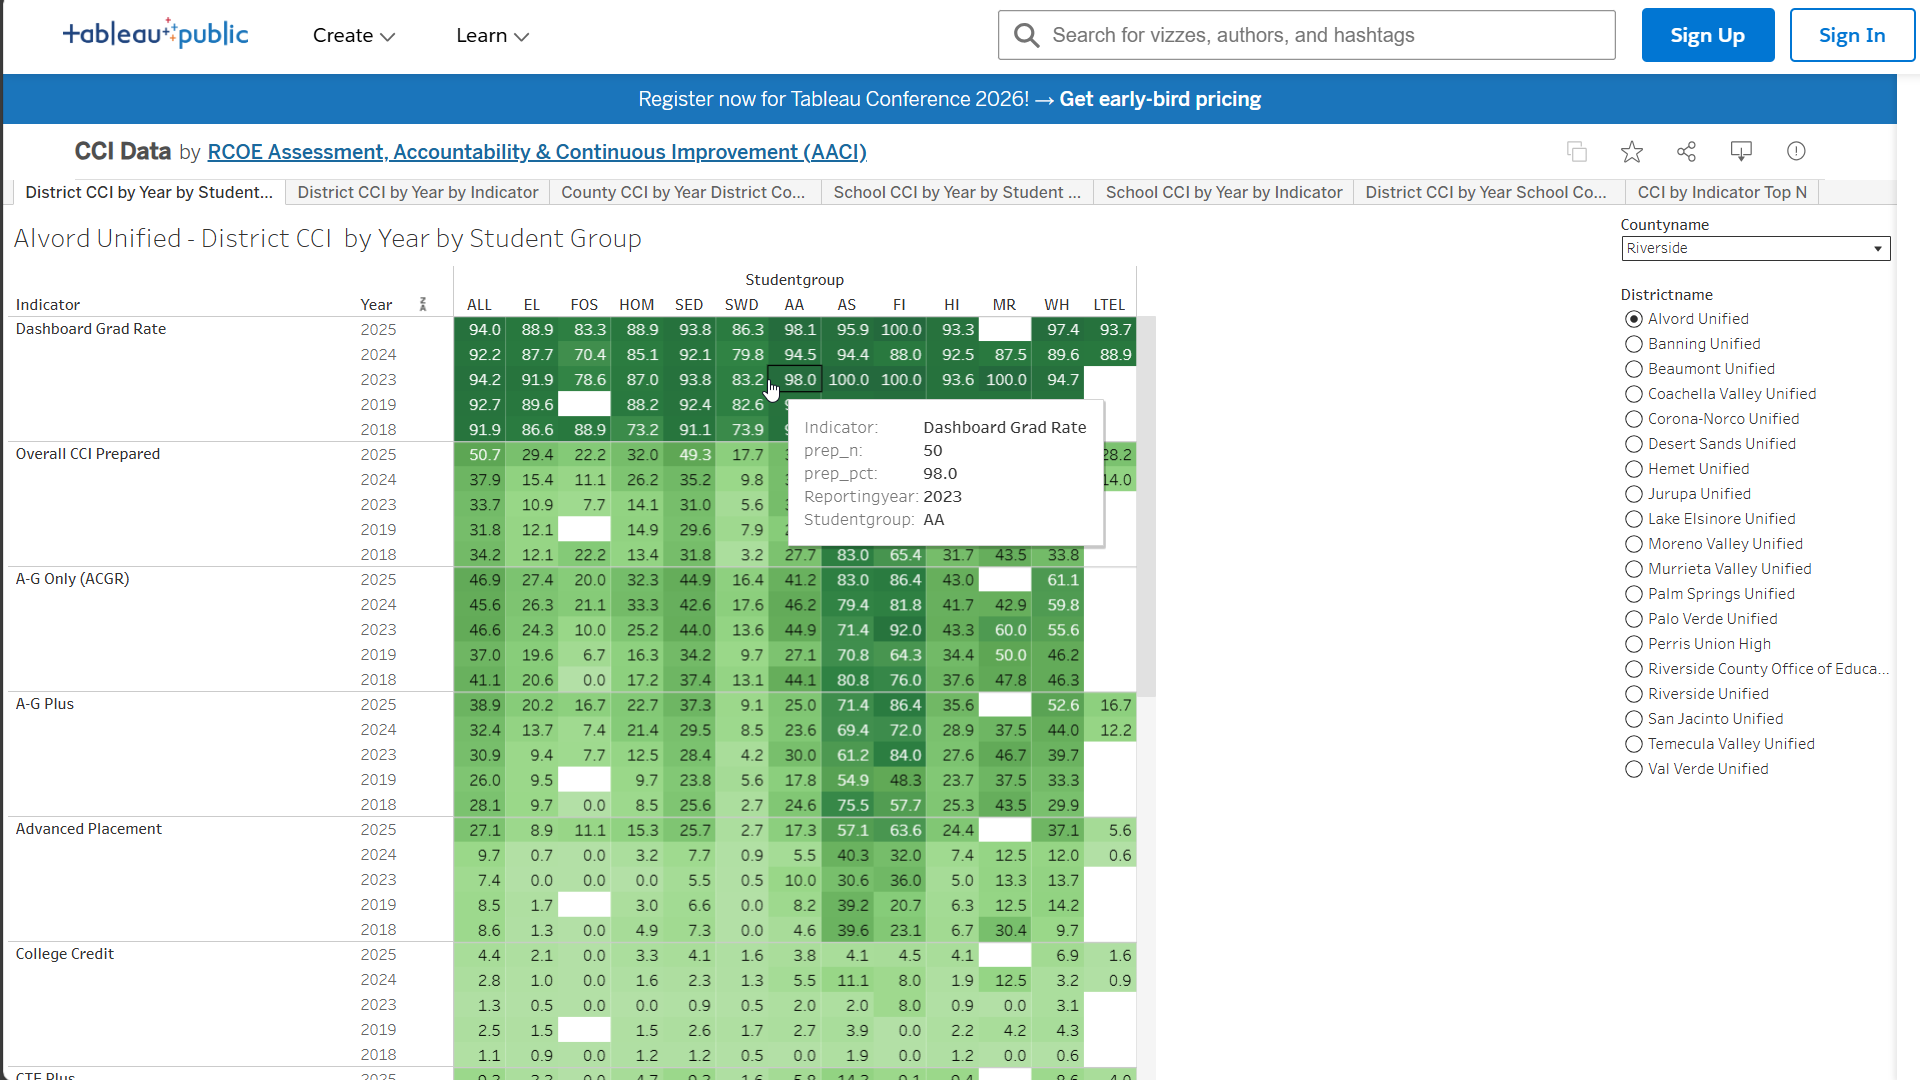
Task: Open the RCOE AACI author profile link
Action: [536, 152]
